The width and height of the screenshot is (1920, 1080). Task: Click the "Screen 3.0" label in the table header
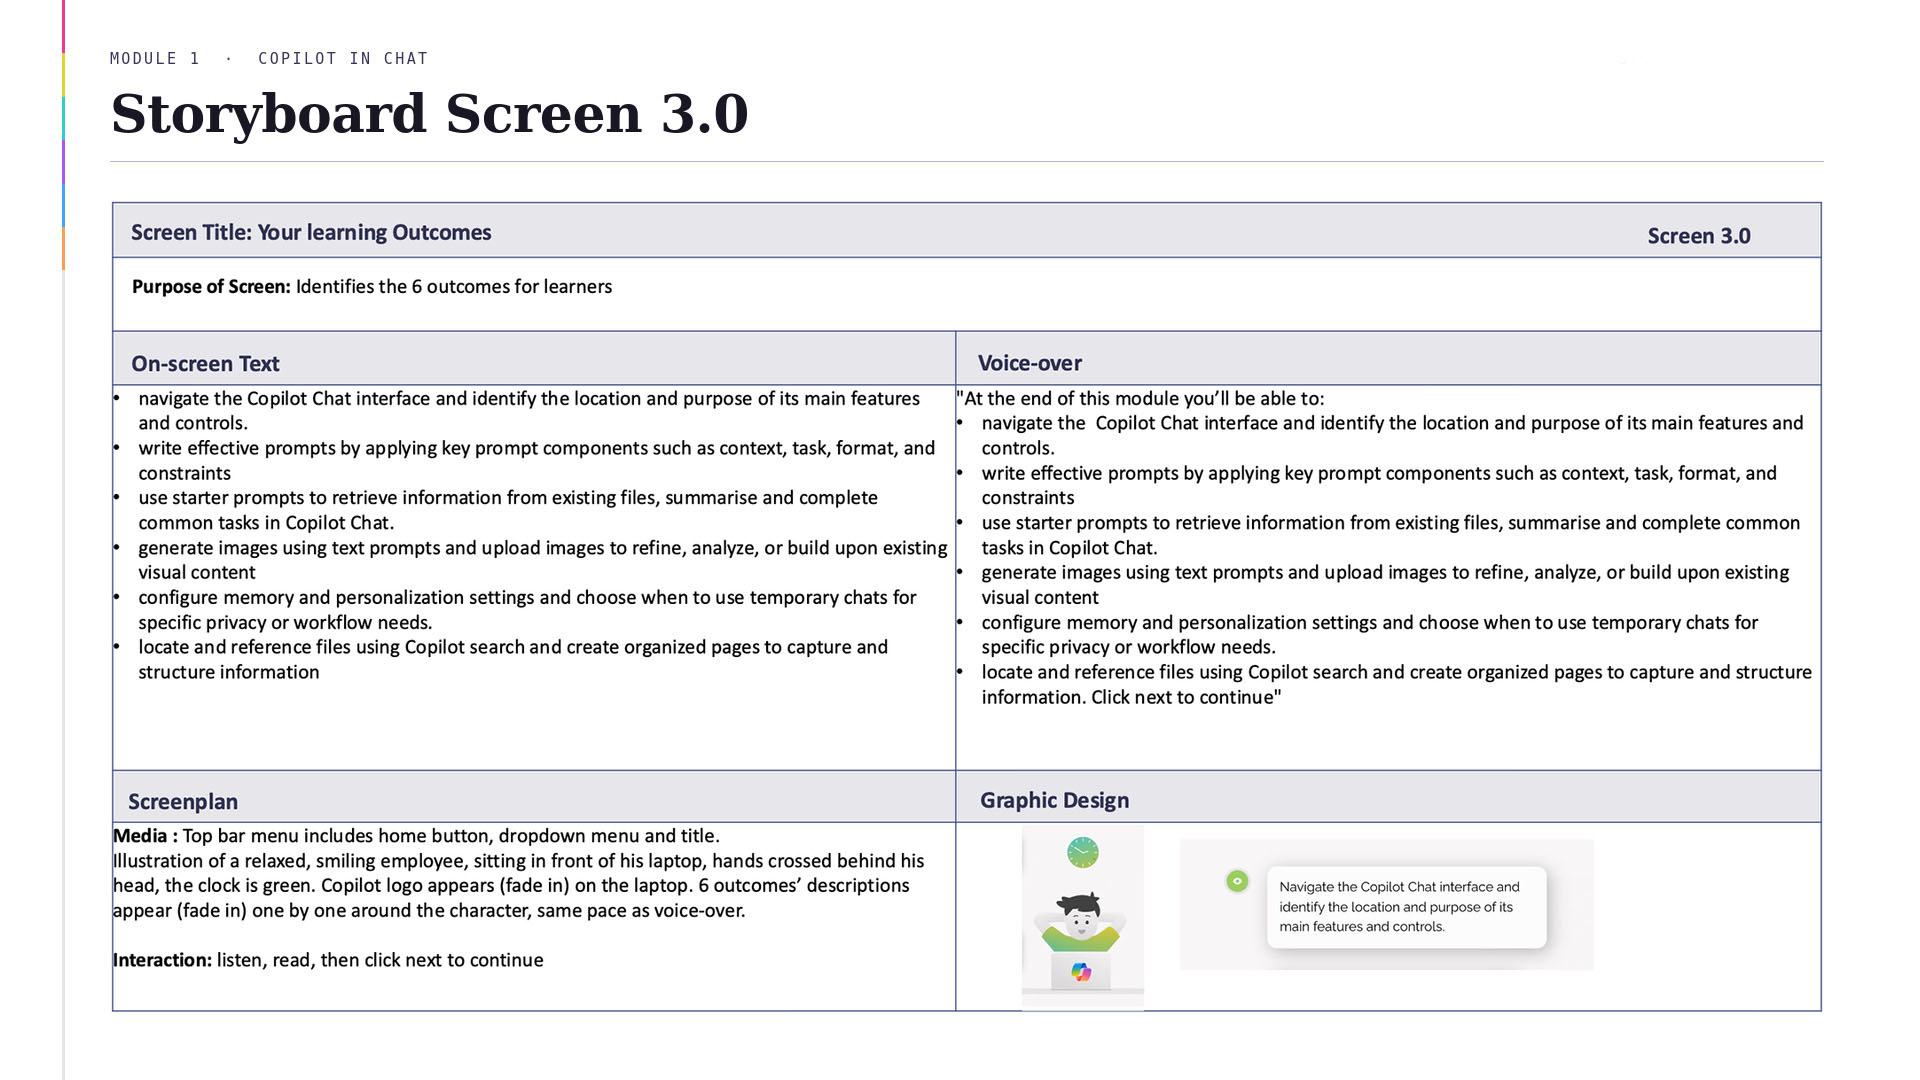coord(1699,236)
